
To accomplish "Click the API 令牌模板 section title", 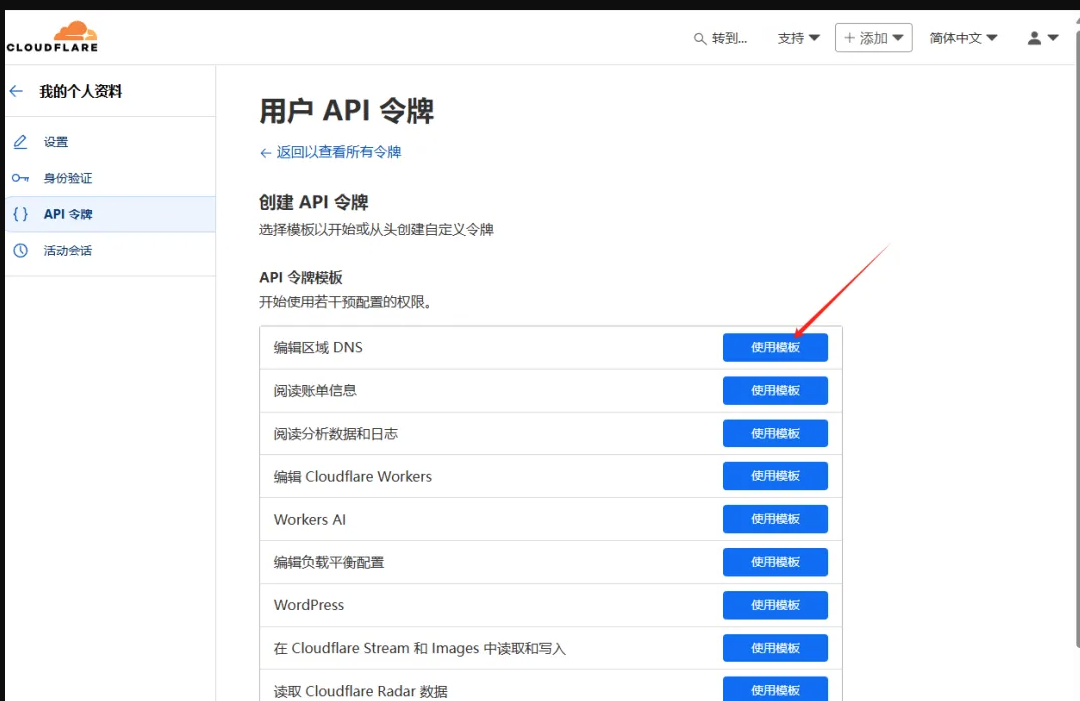I will point(300,278).
